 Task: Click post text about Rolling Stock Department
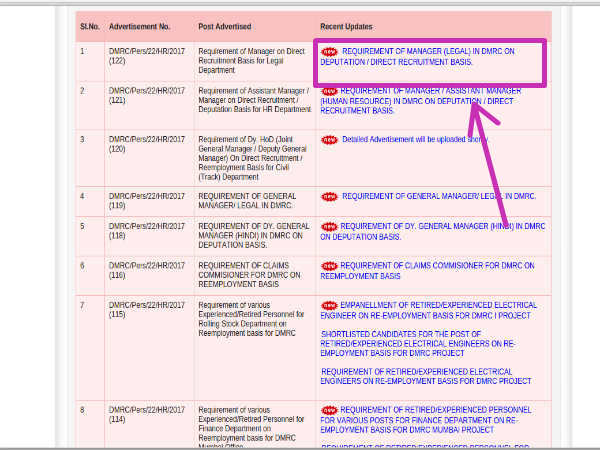251,319
